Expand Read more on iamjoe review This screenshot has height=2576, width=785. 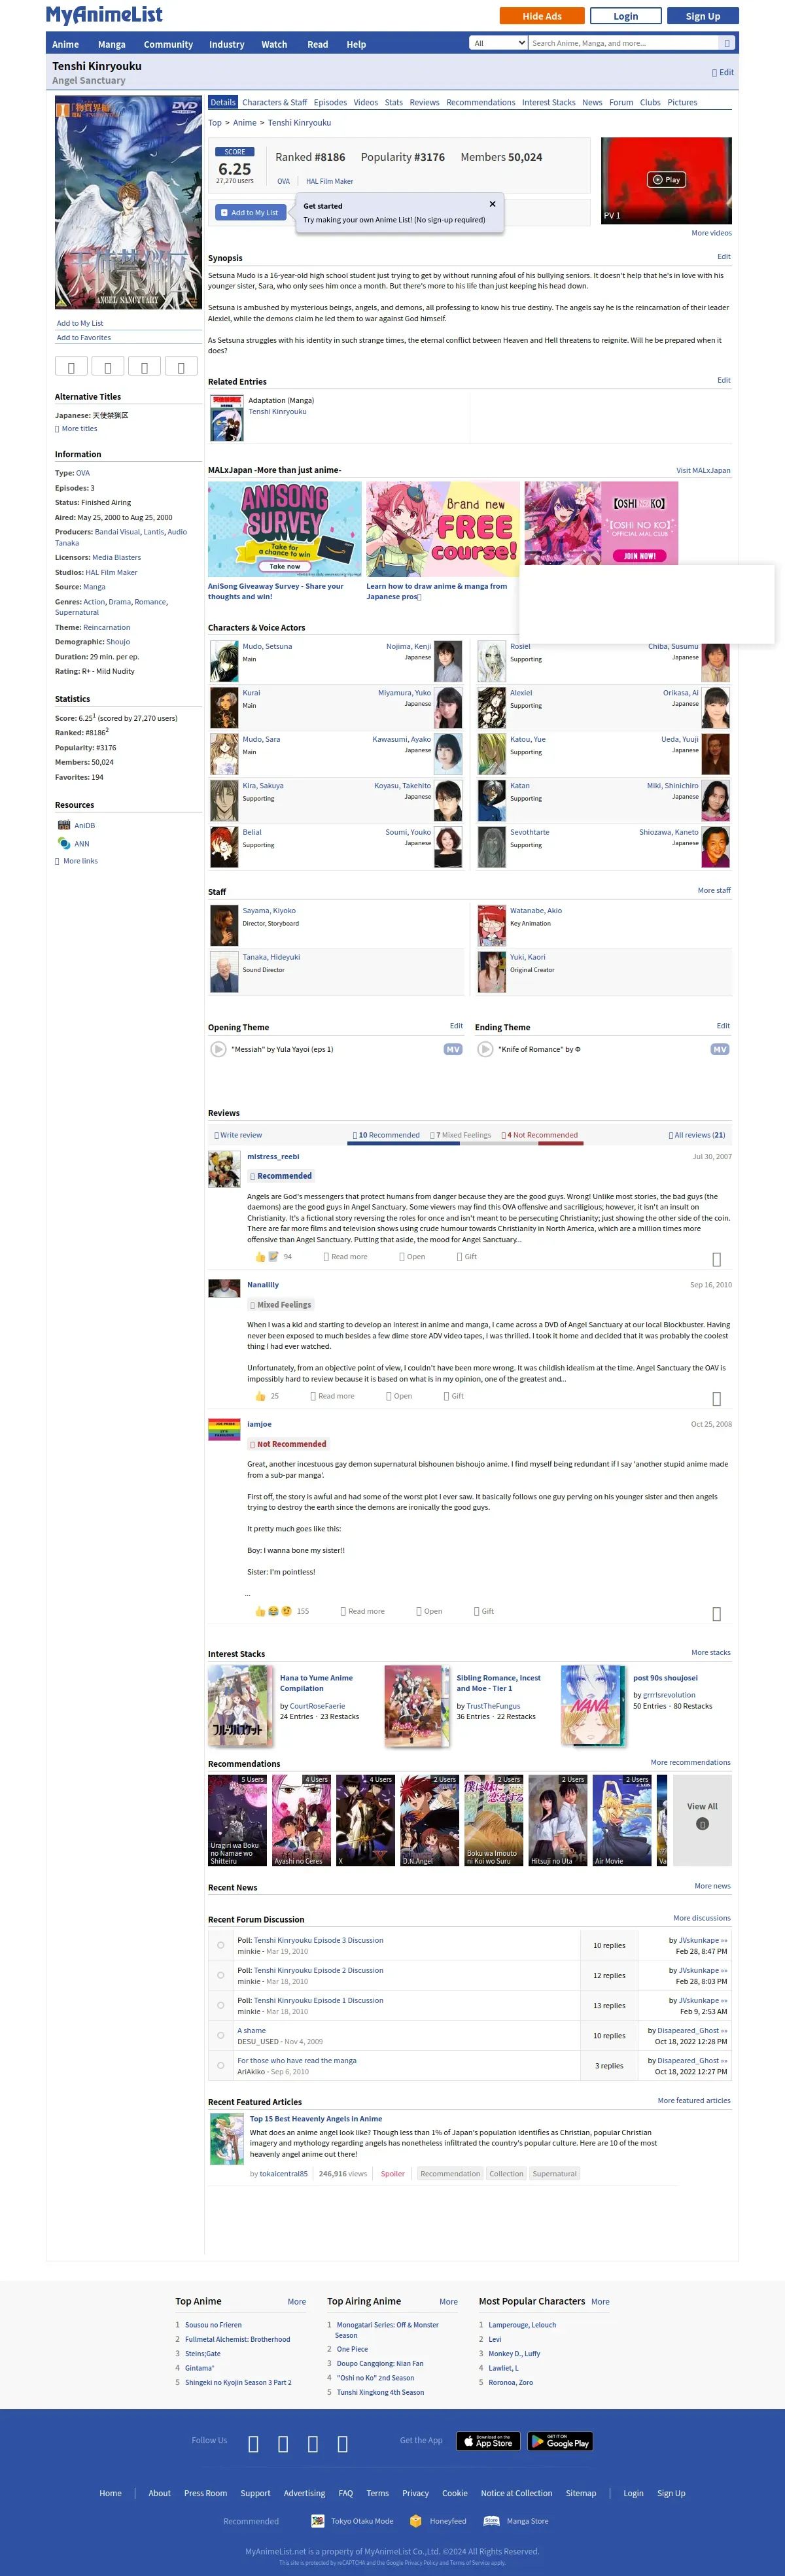(x=362, y=1611)
